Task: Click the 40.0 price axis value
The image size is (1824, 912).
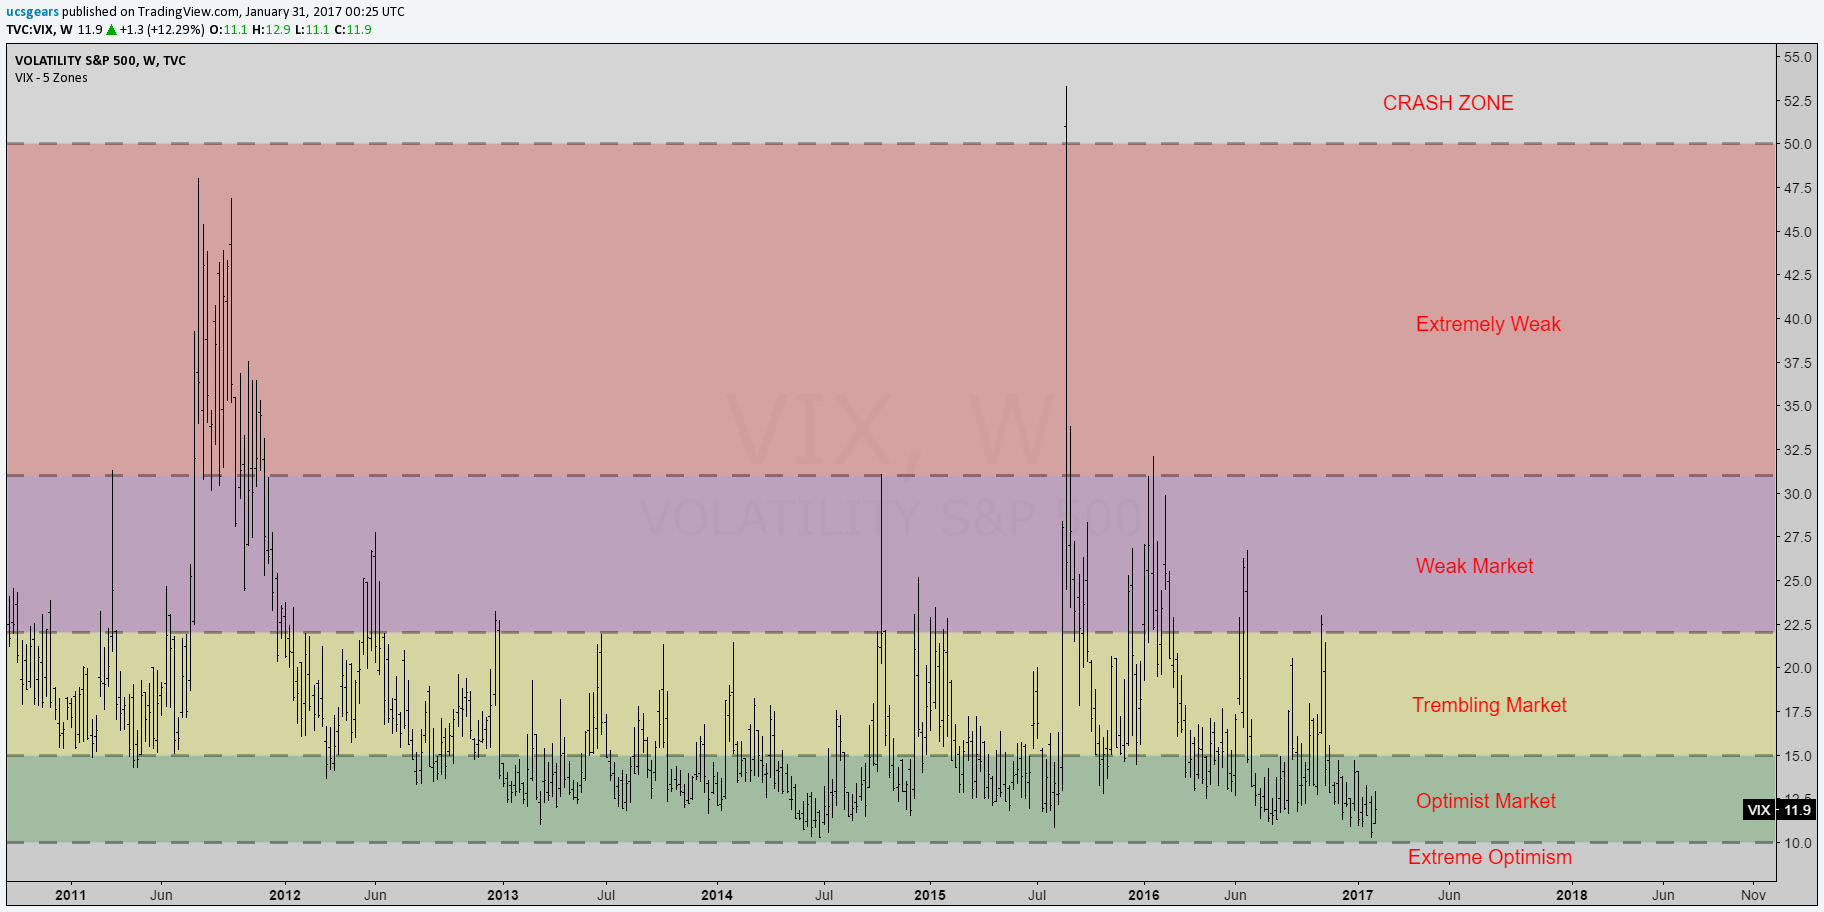Action: (1797, 319)
